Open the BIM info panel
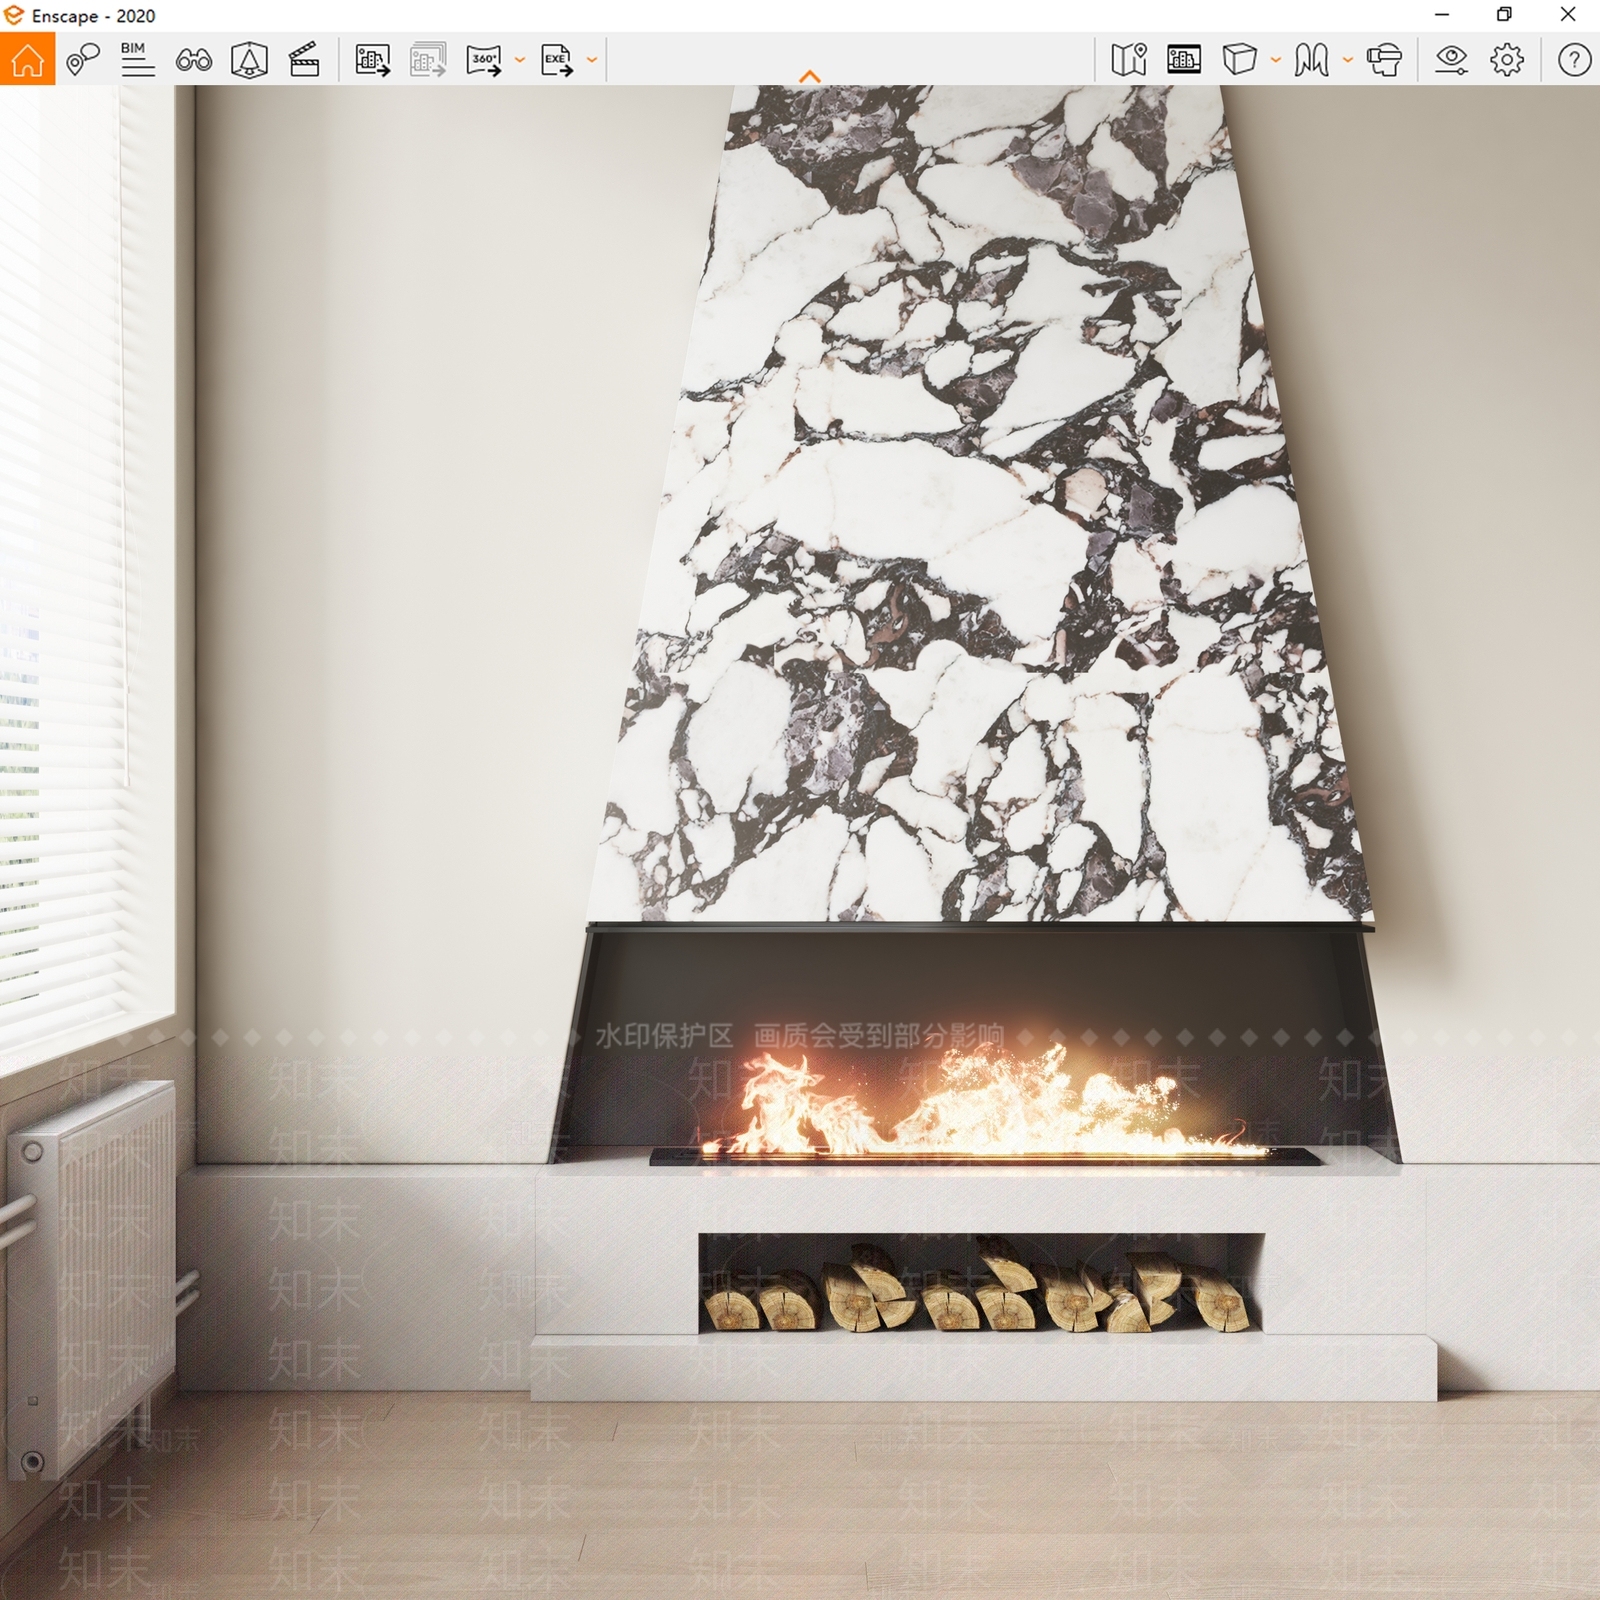The image size is (1600, 1600). (137, 59)
